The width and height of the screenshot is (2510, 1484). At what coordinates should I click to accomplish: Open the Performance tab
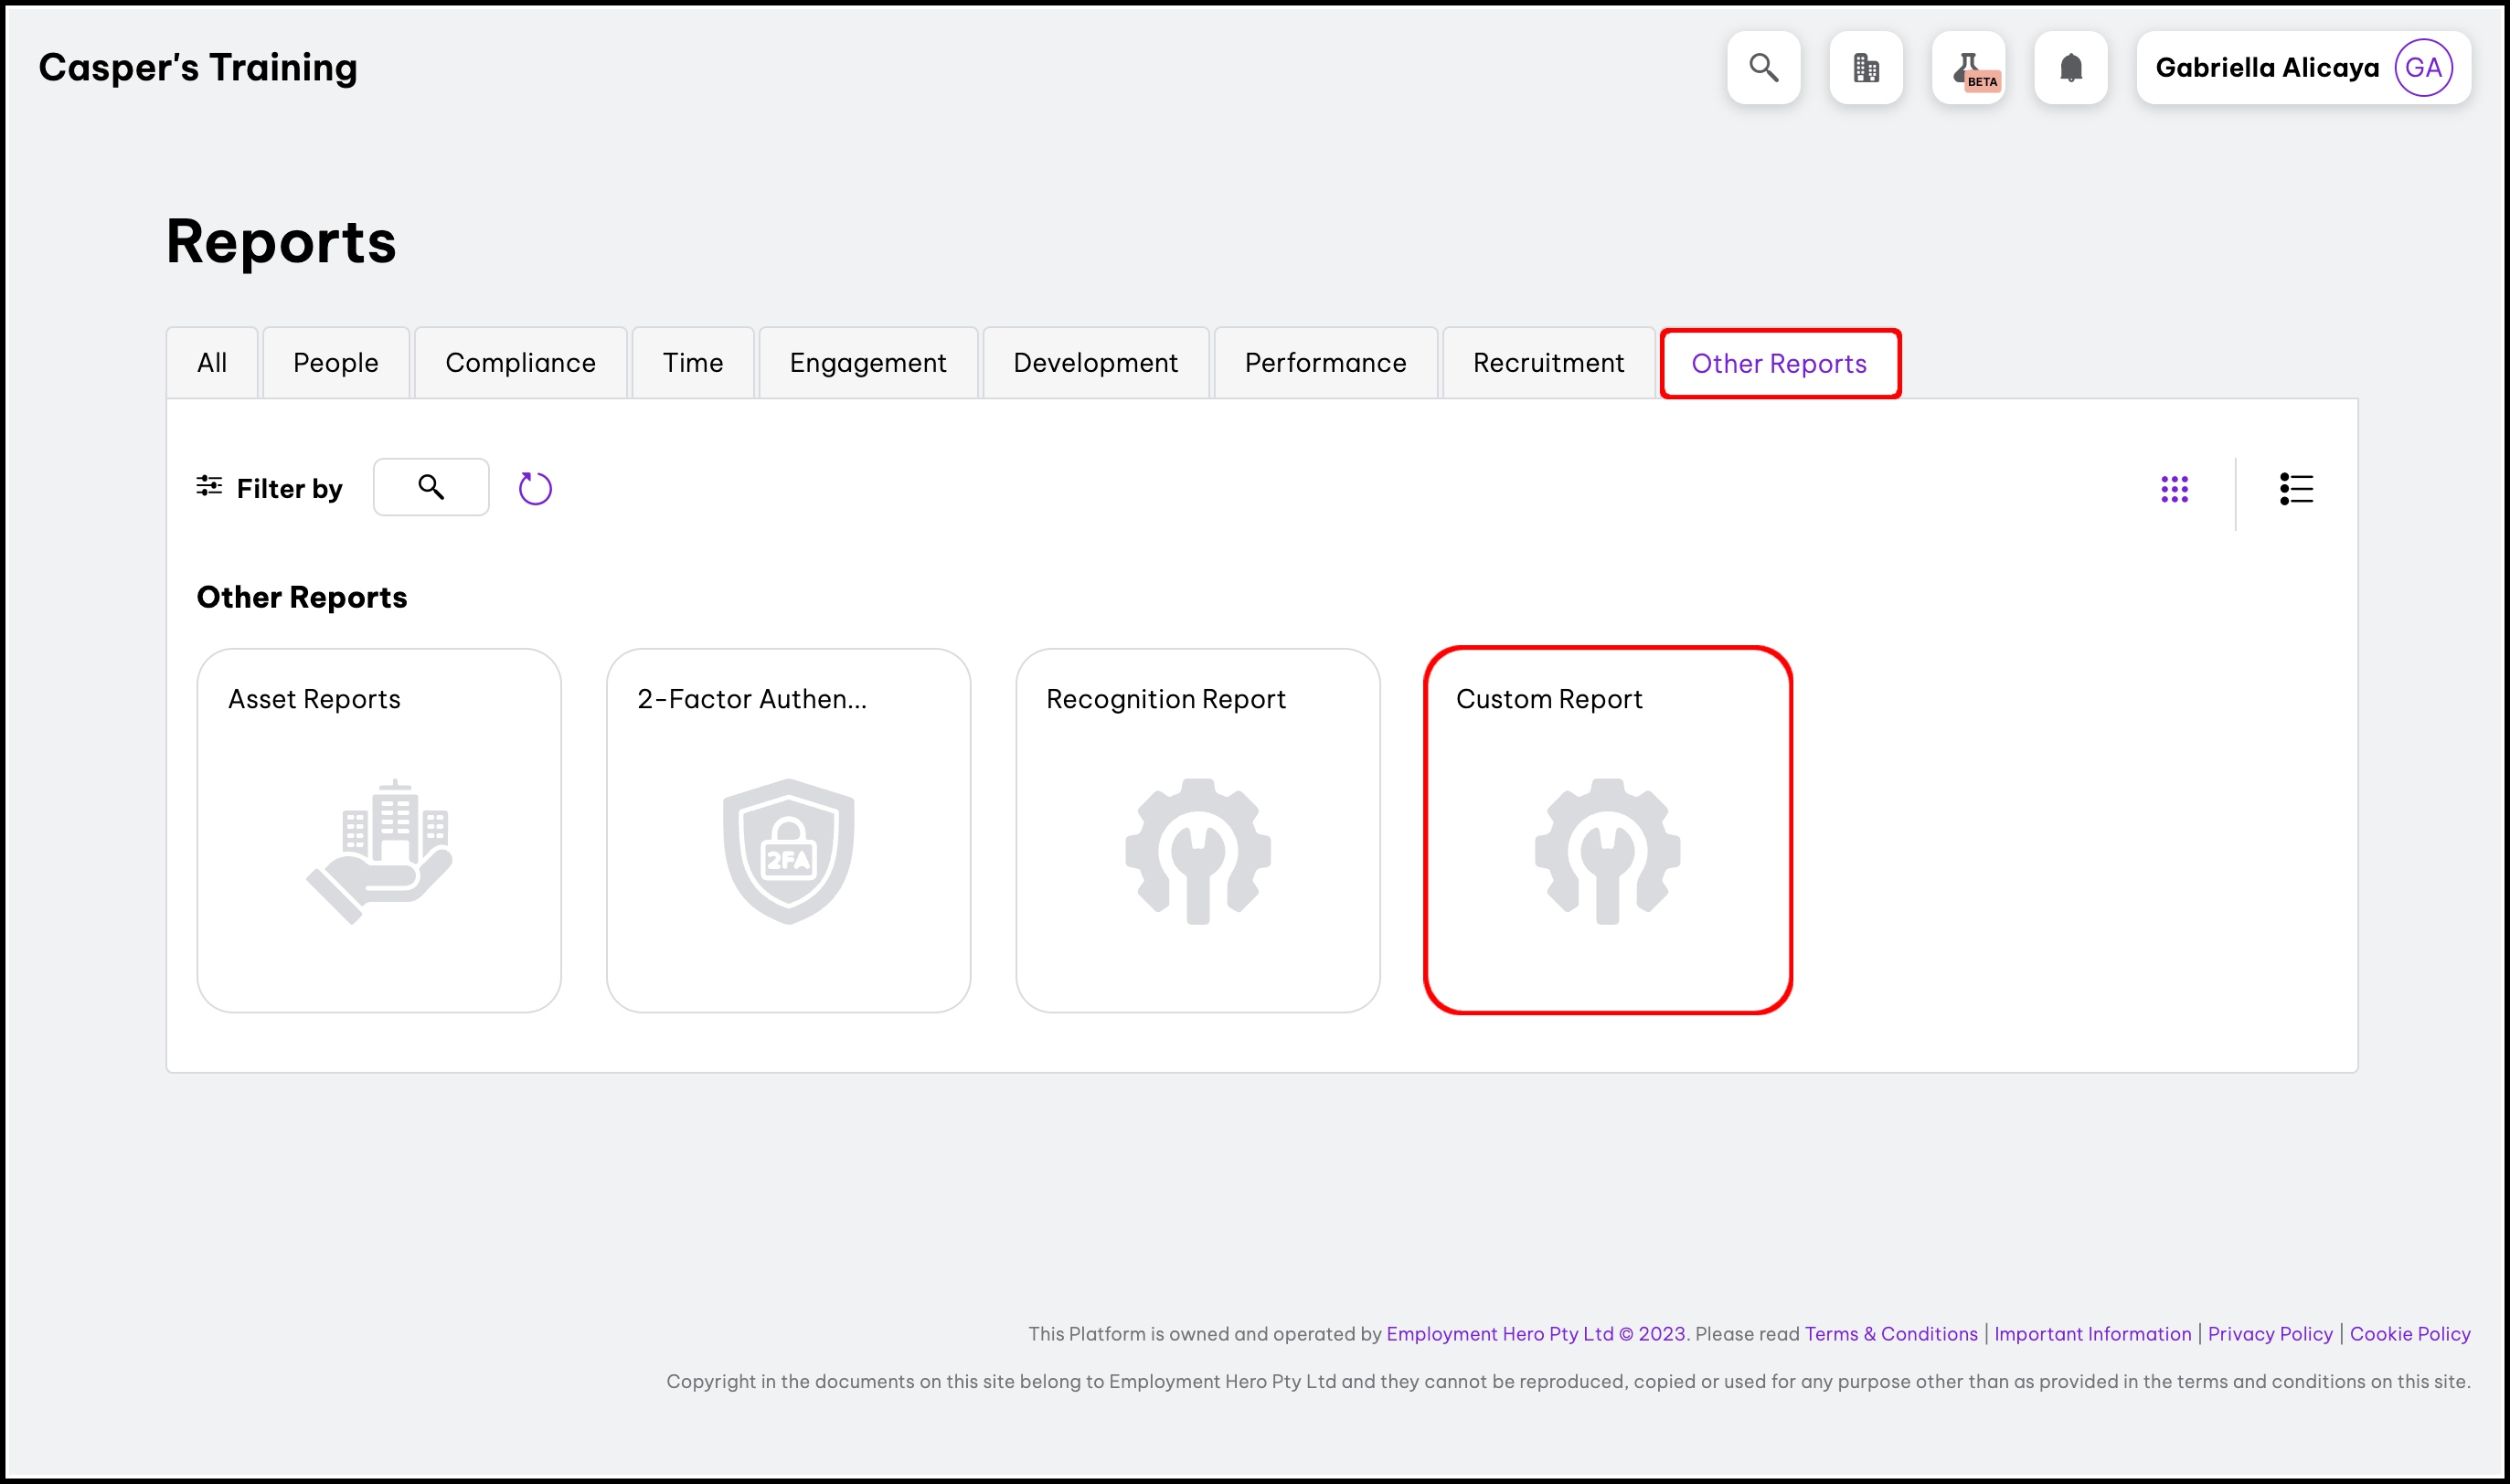[1325, 363]
